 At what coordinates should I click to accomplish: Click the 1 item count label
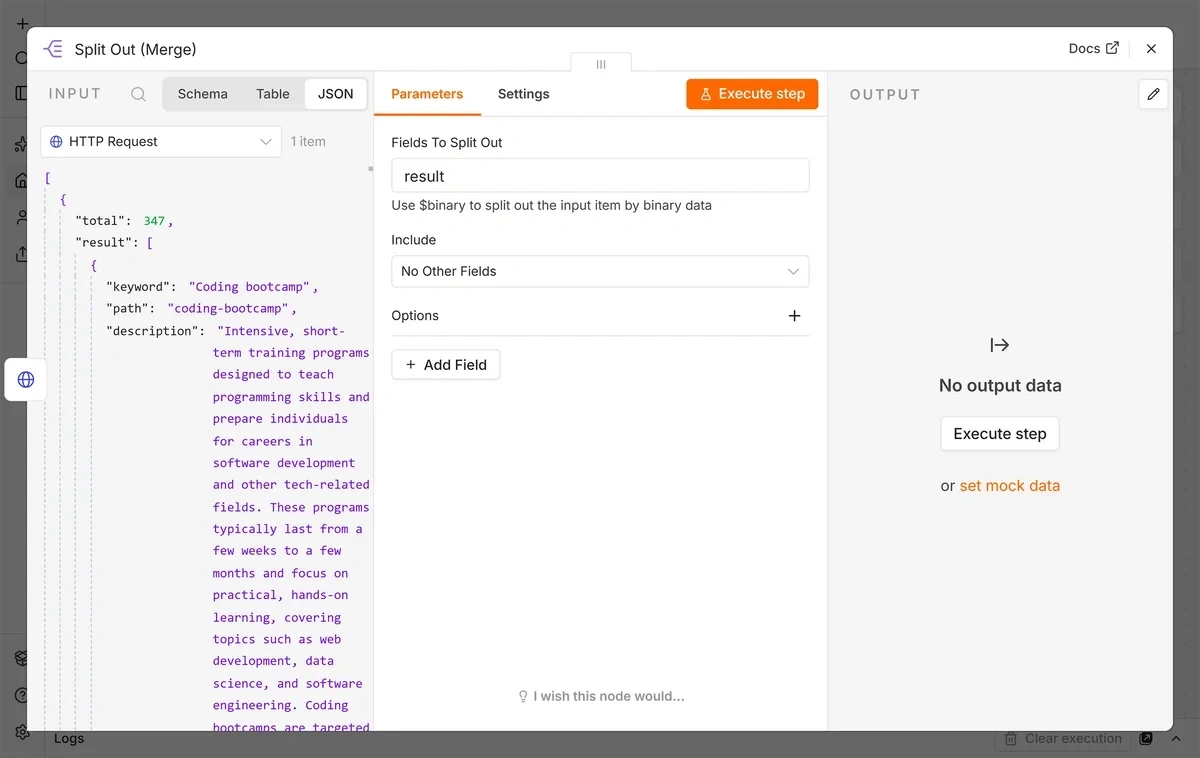pos(308,142)
